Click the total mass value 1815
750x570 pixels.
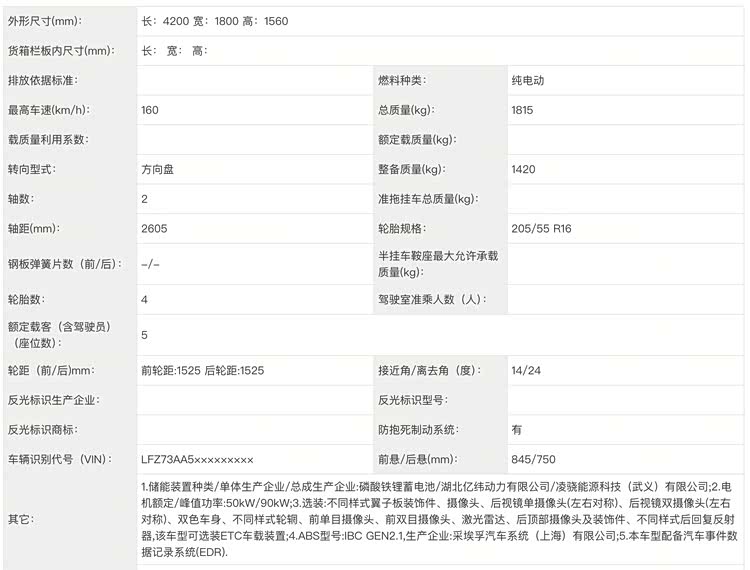(x=523, y=110)
